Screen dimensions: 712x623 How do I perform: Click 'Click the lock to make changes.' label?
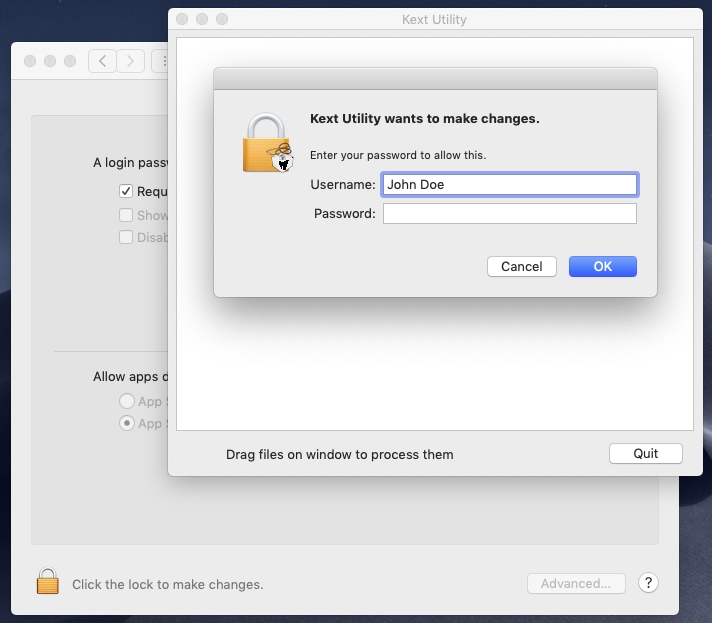pos(168,584)
